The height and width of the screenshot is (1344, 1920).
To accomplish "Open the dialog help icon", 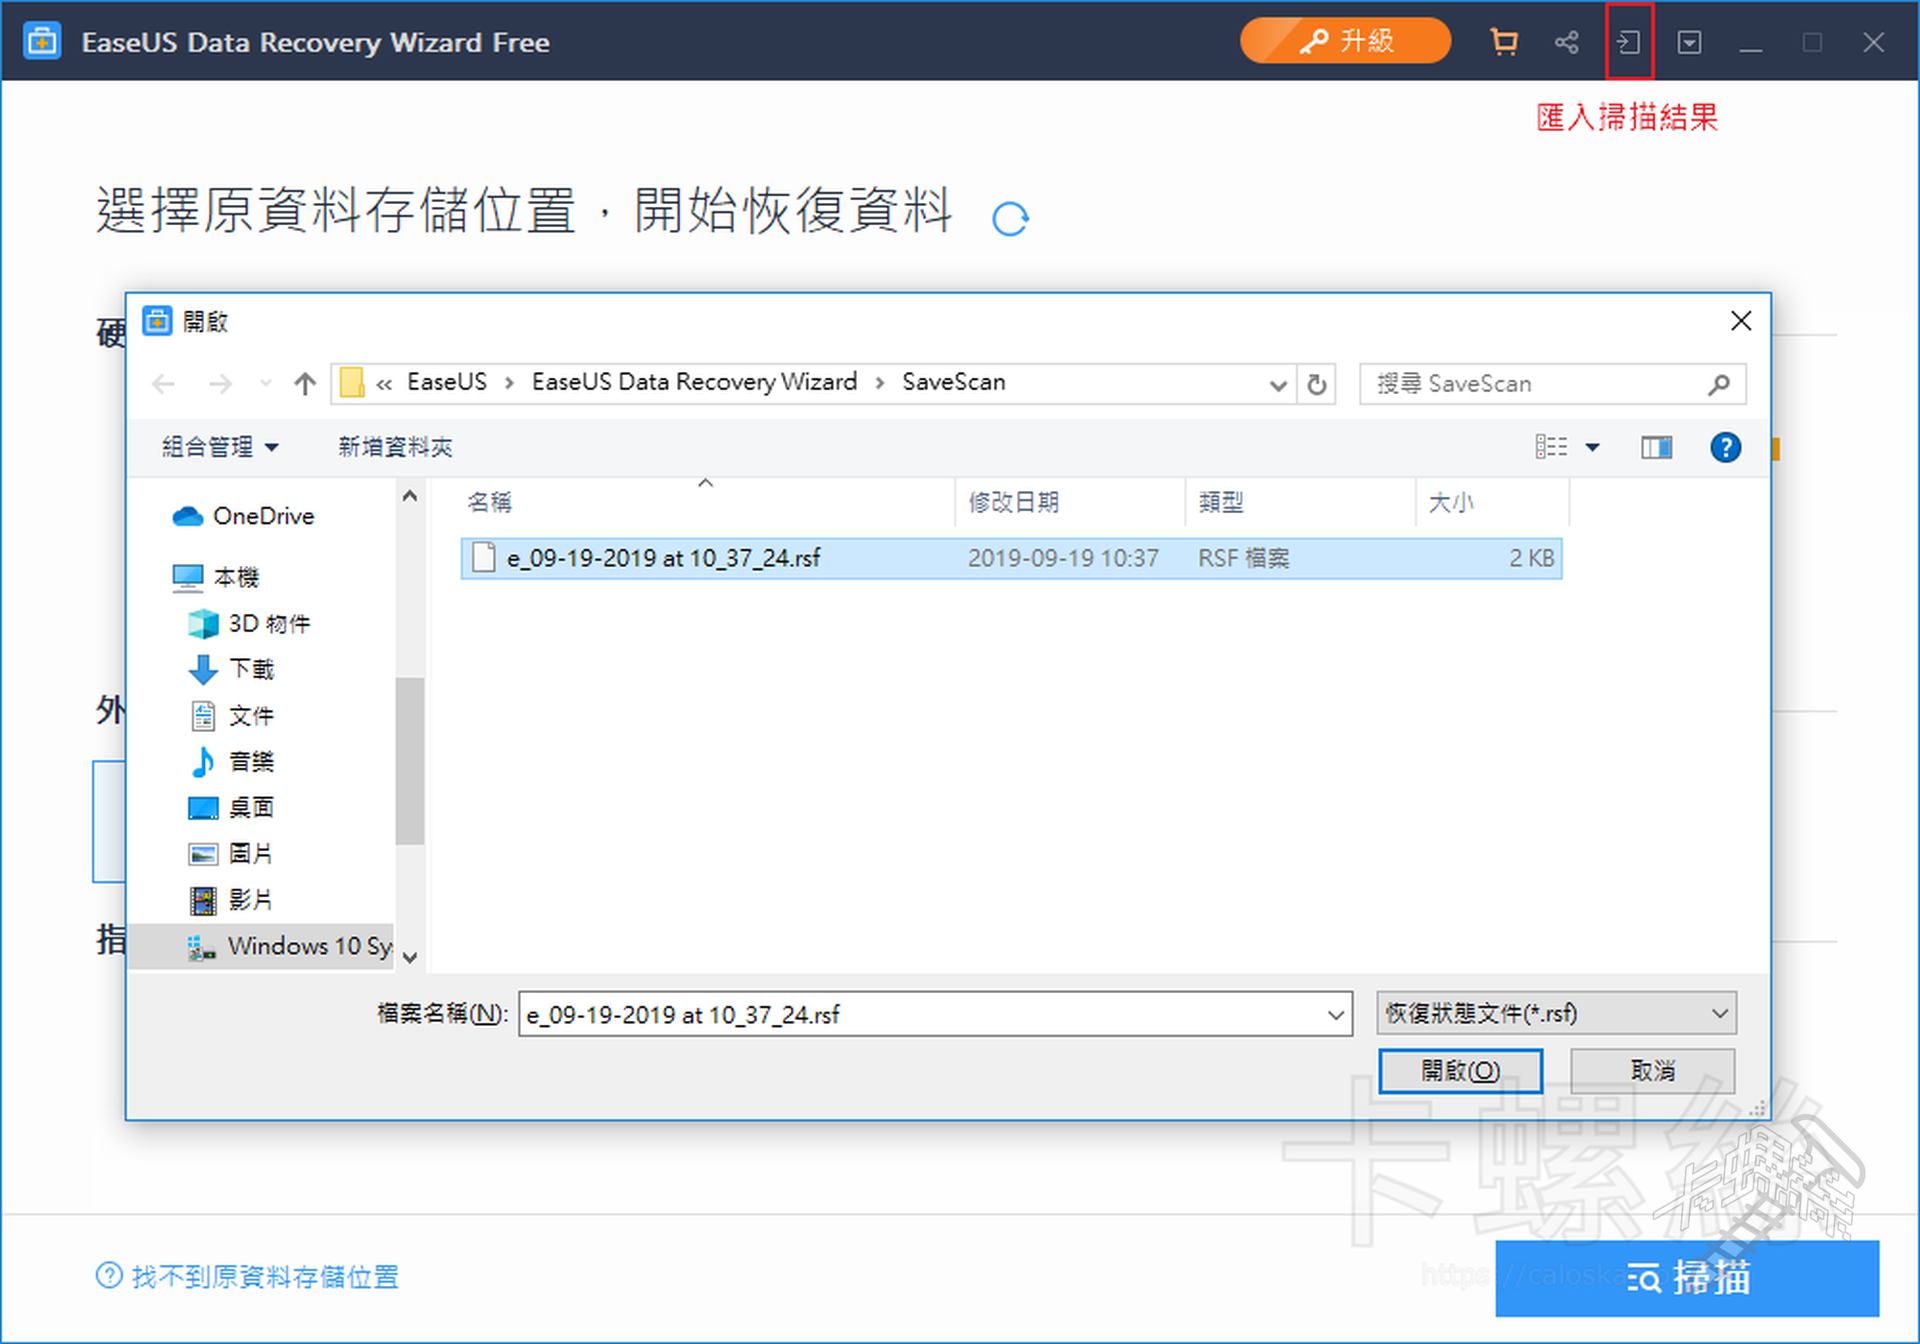I will pos(1725,447).
